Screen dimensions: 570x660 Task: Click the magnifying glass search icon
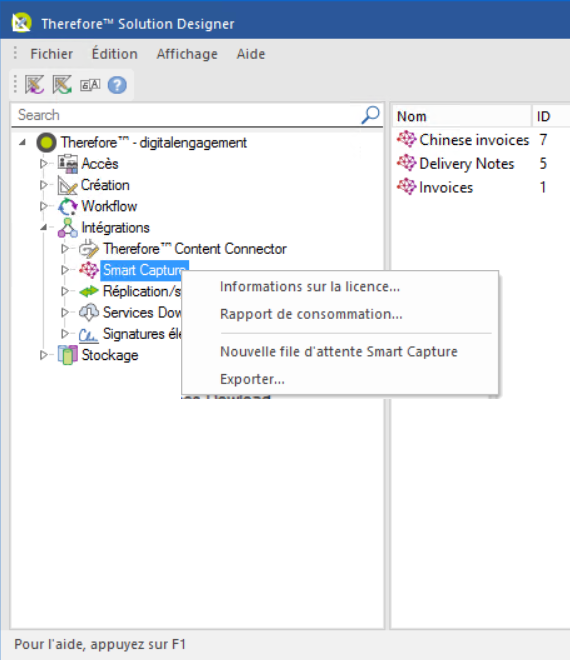(x=370, y=115)
